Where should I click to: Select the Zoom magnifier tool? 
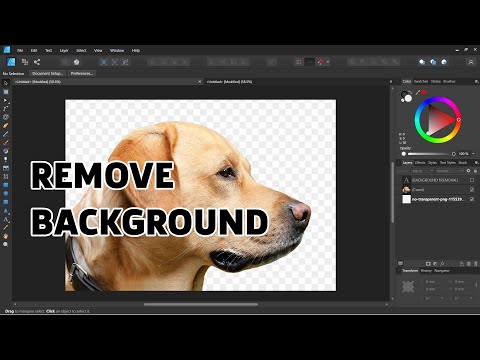(6, 244)
